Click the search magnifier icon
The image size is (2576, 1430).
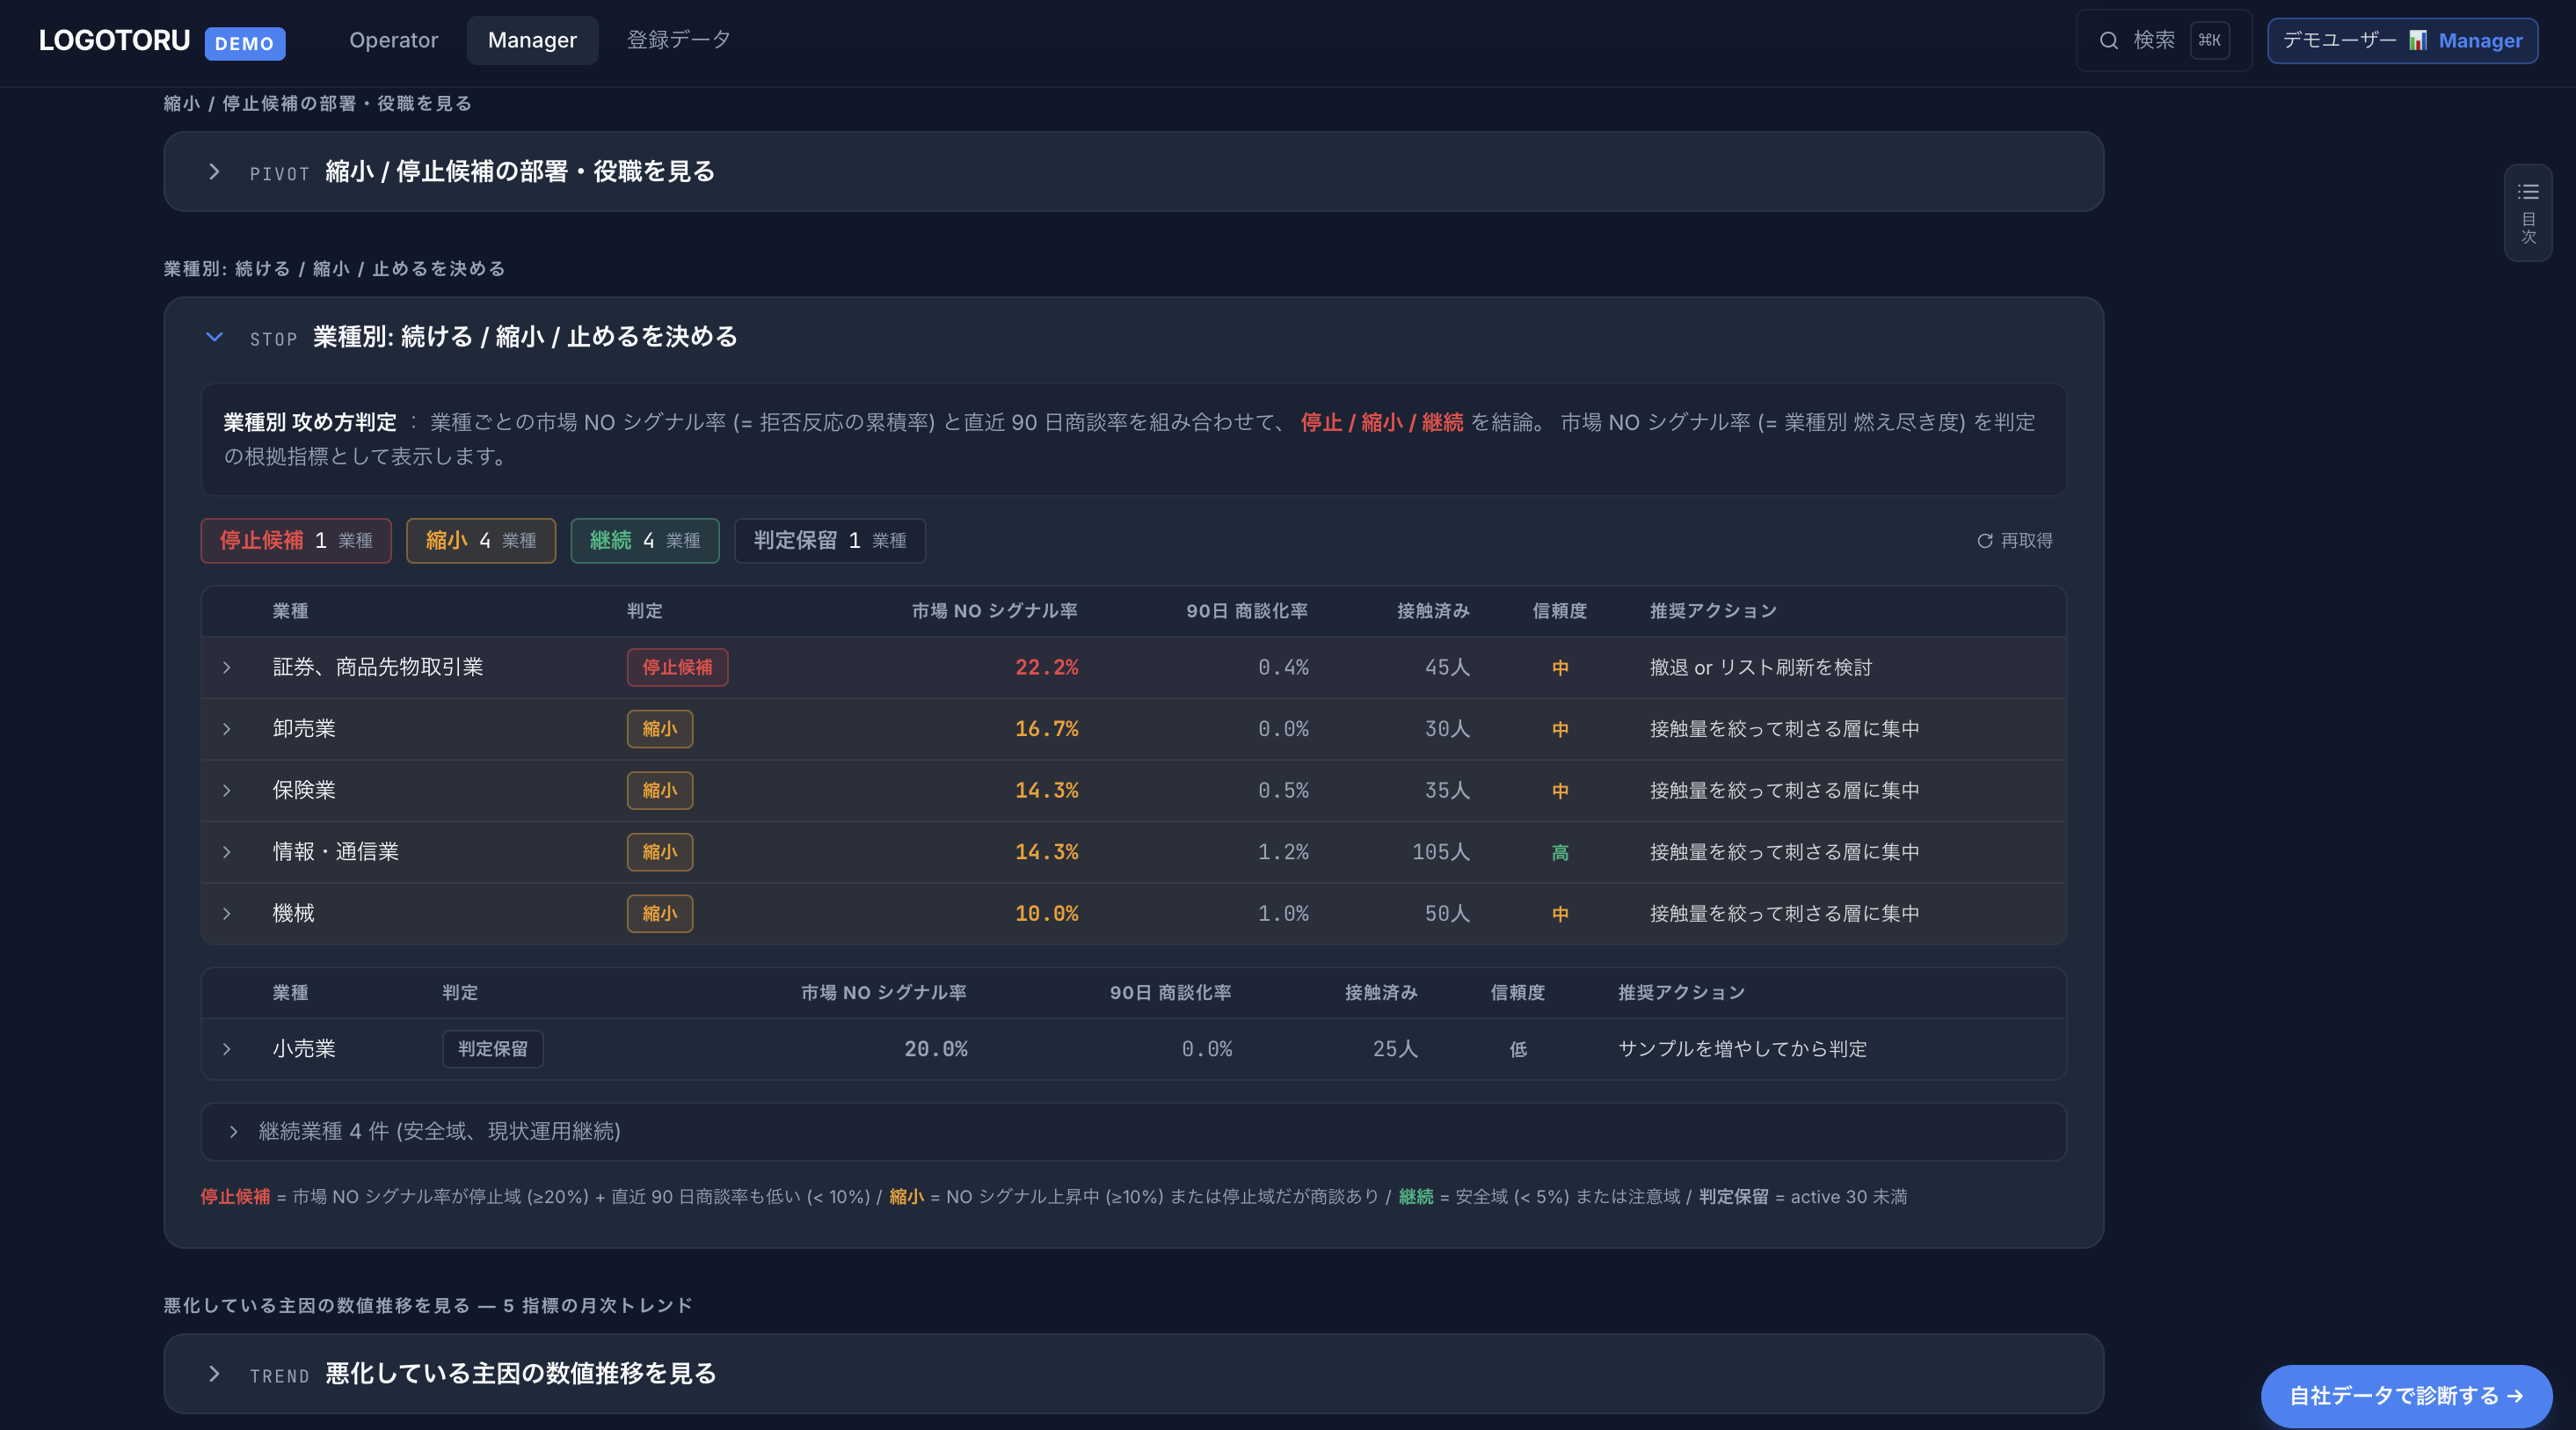2109,40
